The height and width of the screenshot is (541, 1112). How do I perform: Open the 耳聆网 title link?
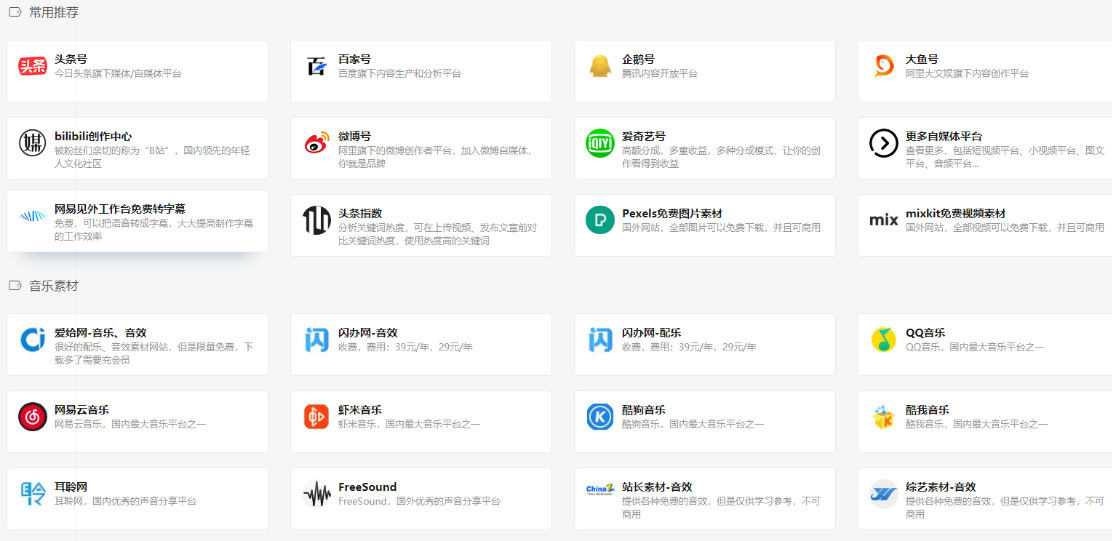(71, 487)
